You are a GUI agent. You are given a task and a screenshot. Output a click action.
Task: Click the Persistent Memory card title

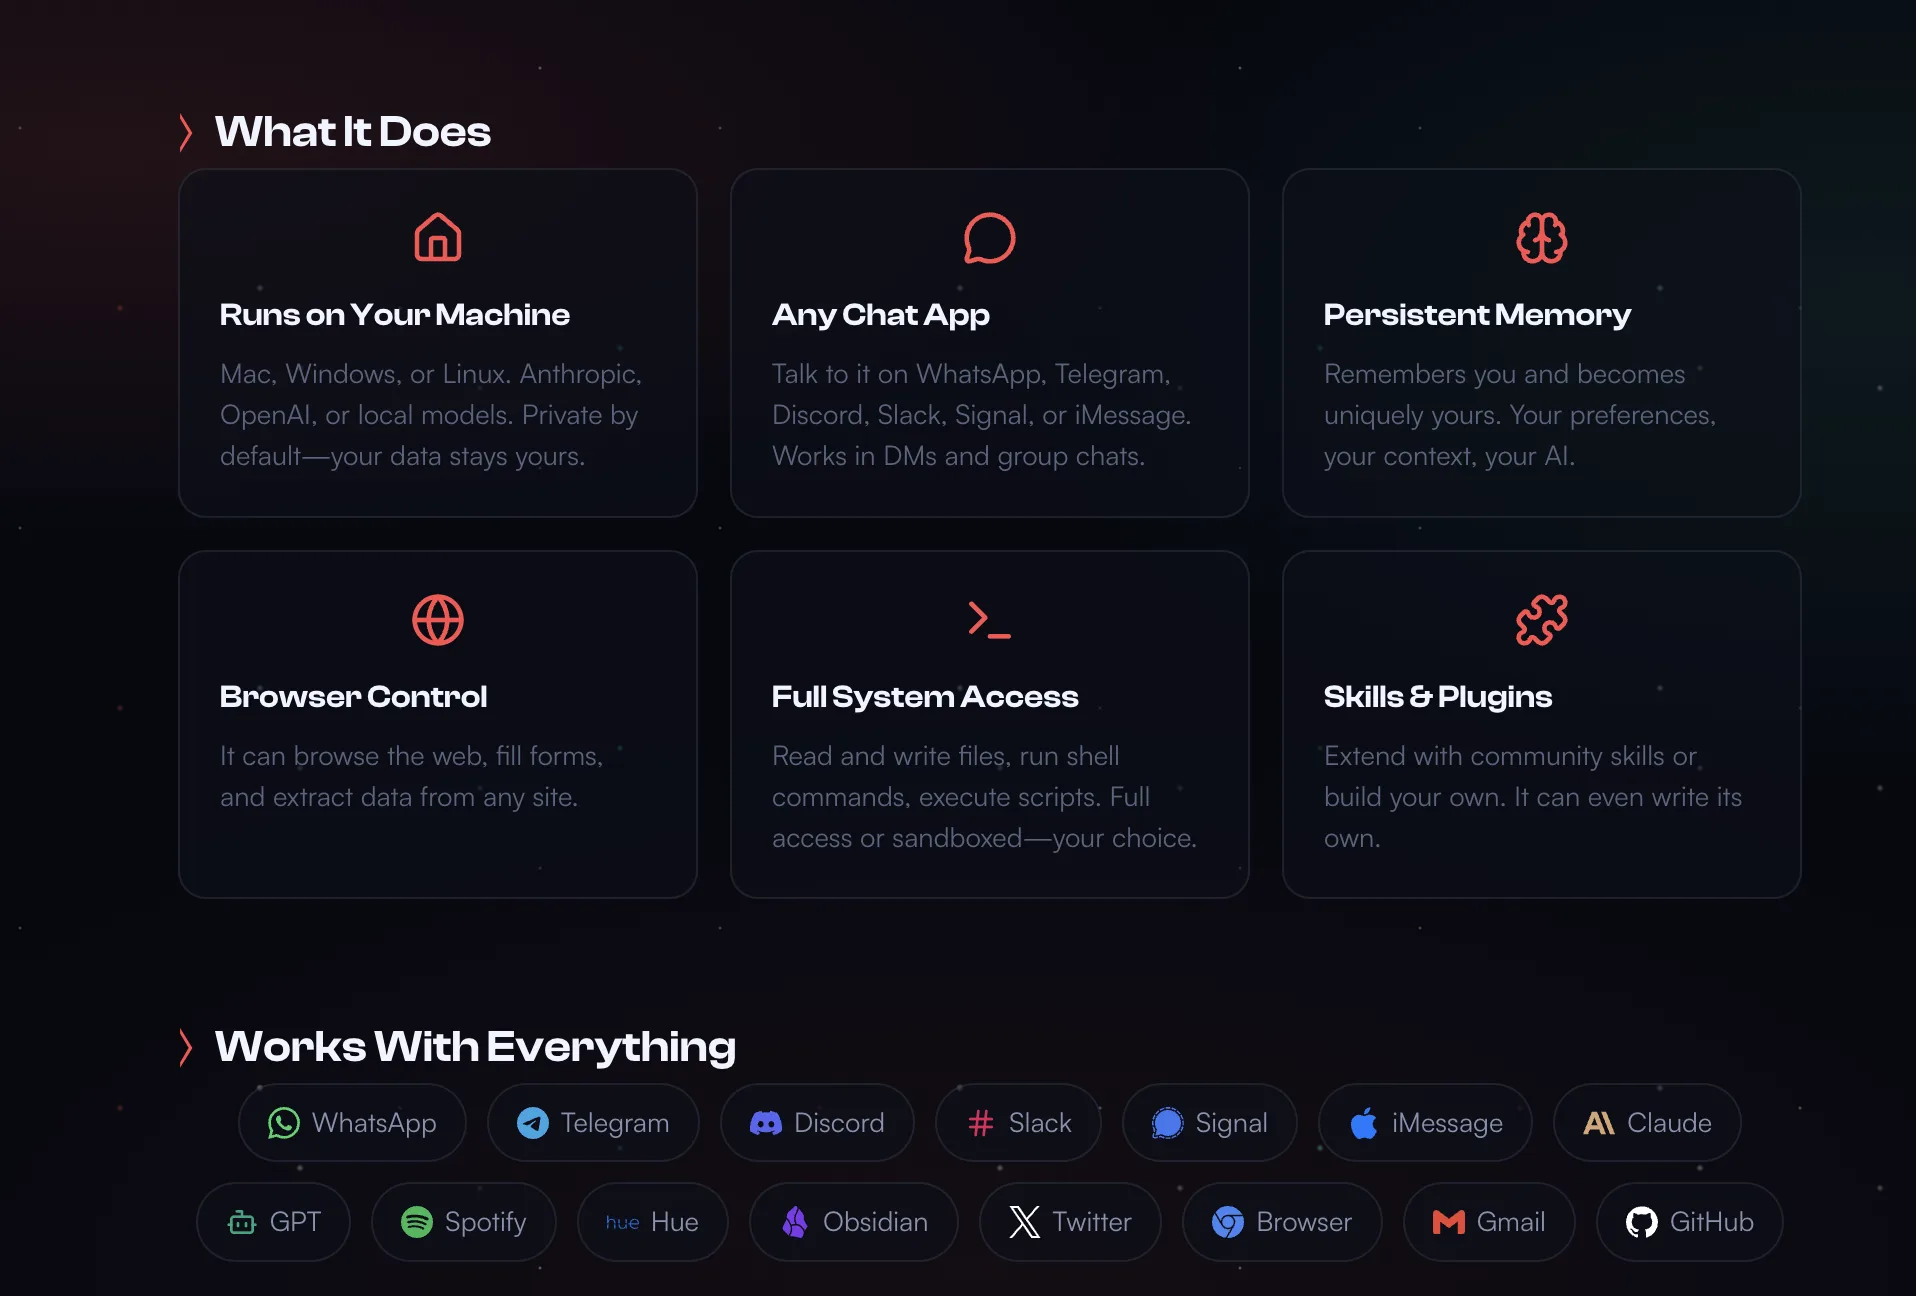(x=1477, y=315)
